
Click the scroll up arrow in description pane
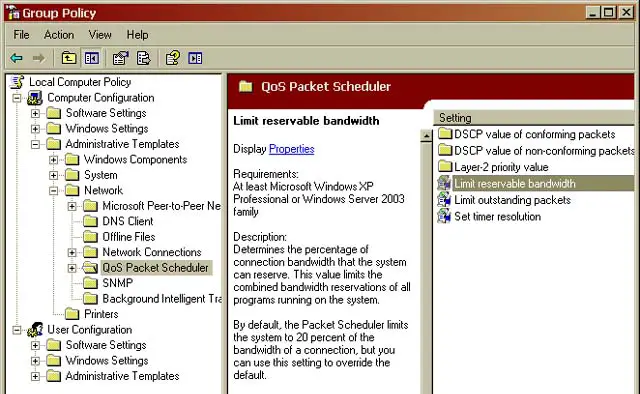pos(427,136)
